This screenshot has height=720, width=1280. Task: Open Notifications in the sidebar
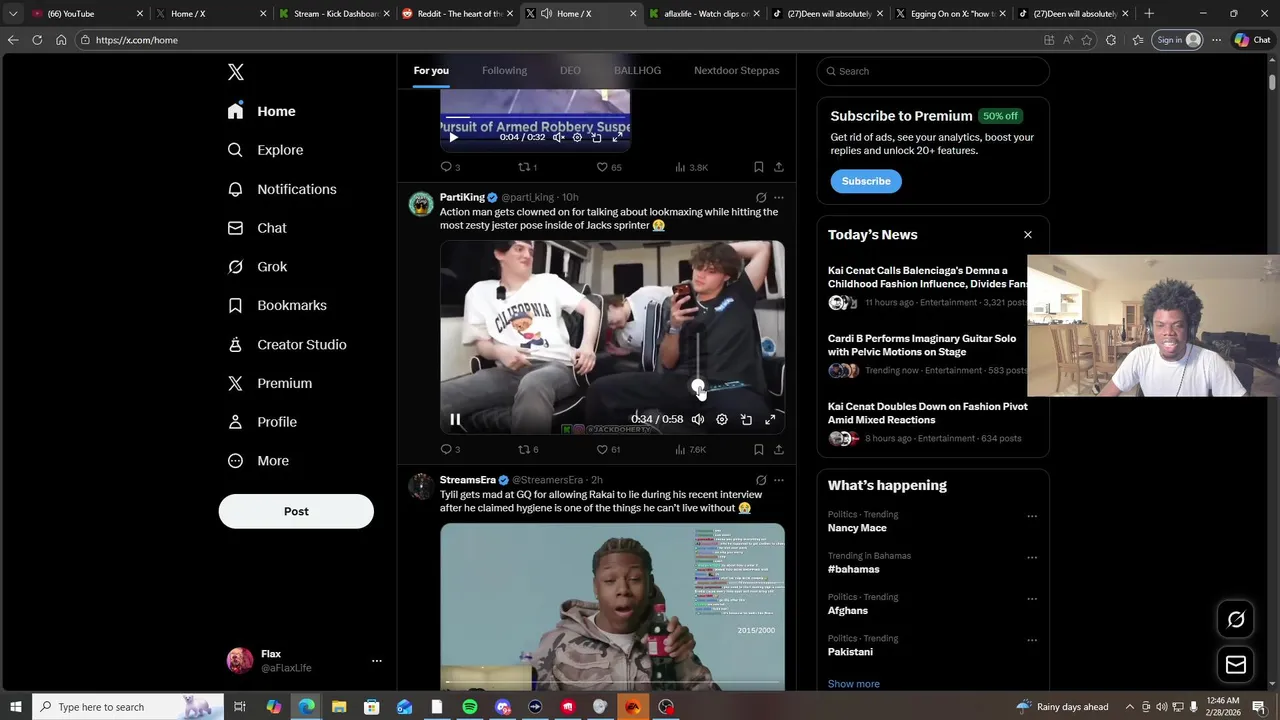[282, 189]
